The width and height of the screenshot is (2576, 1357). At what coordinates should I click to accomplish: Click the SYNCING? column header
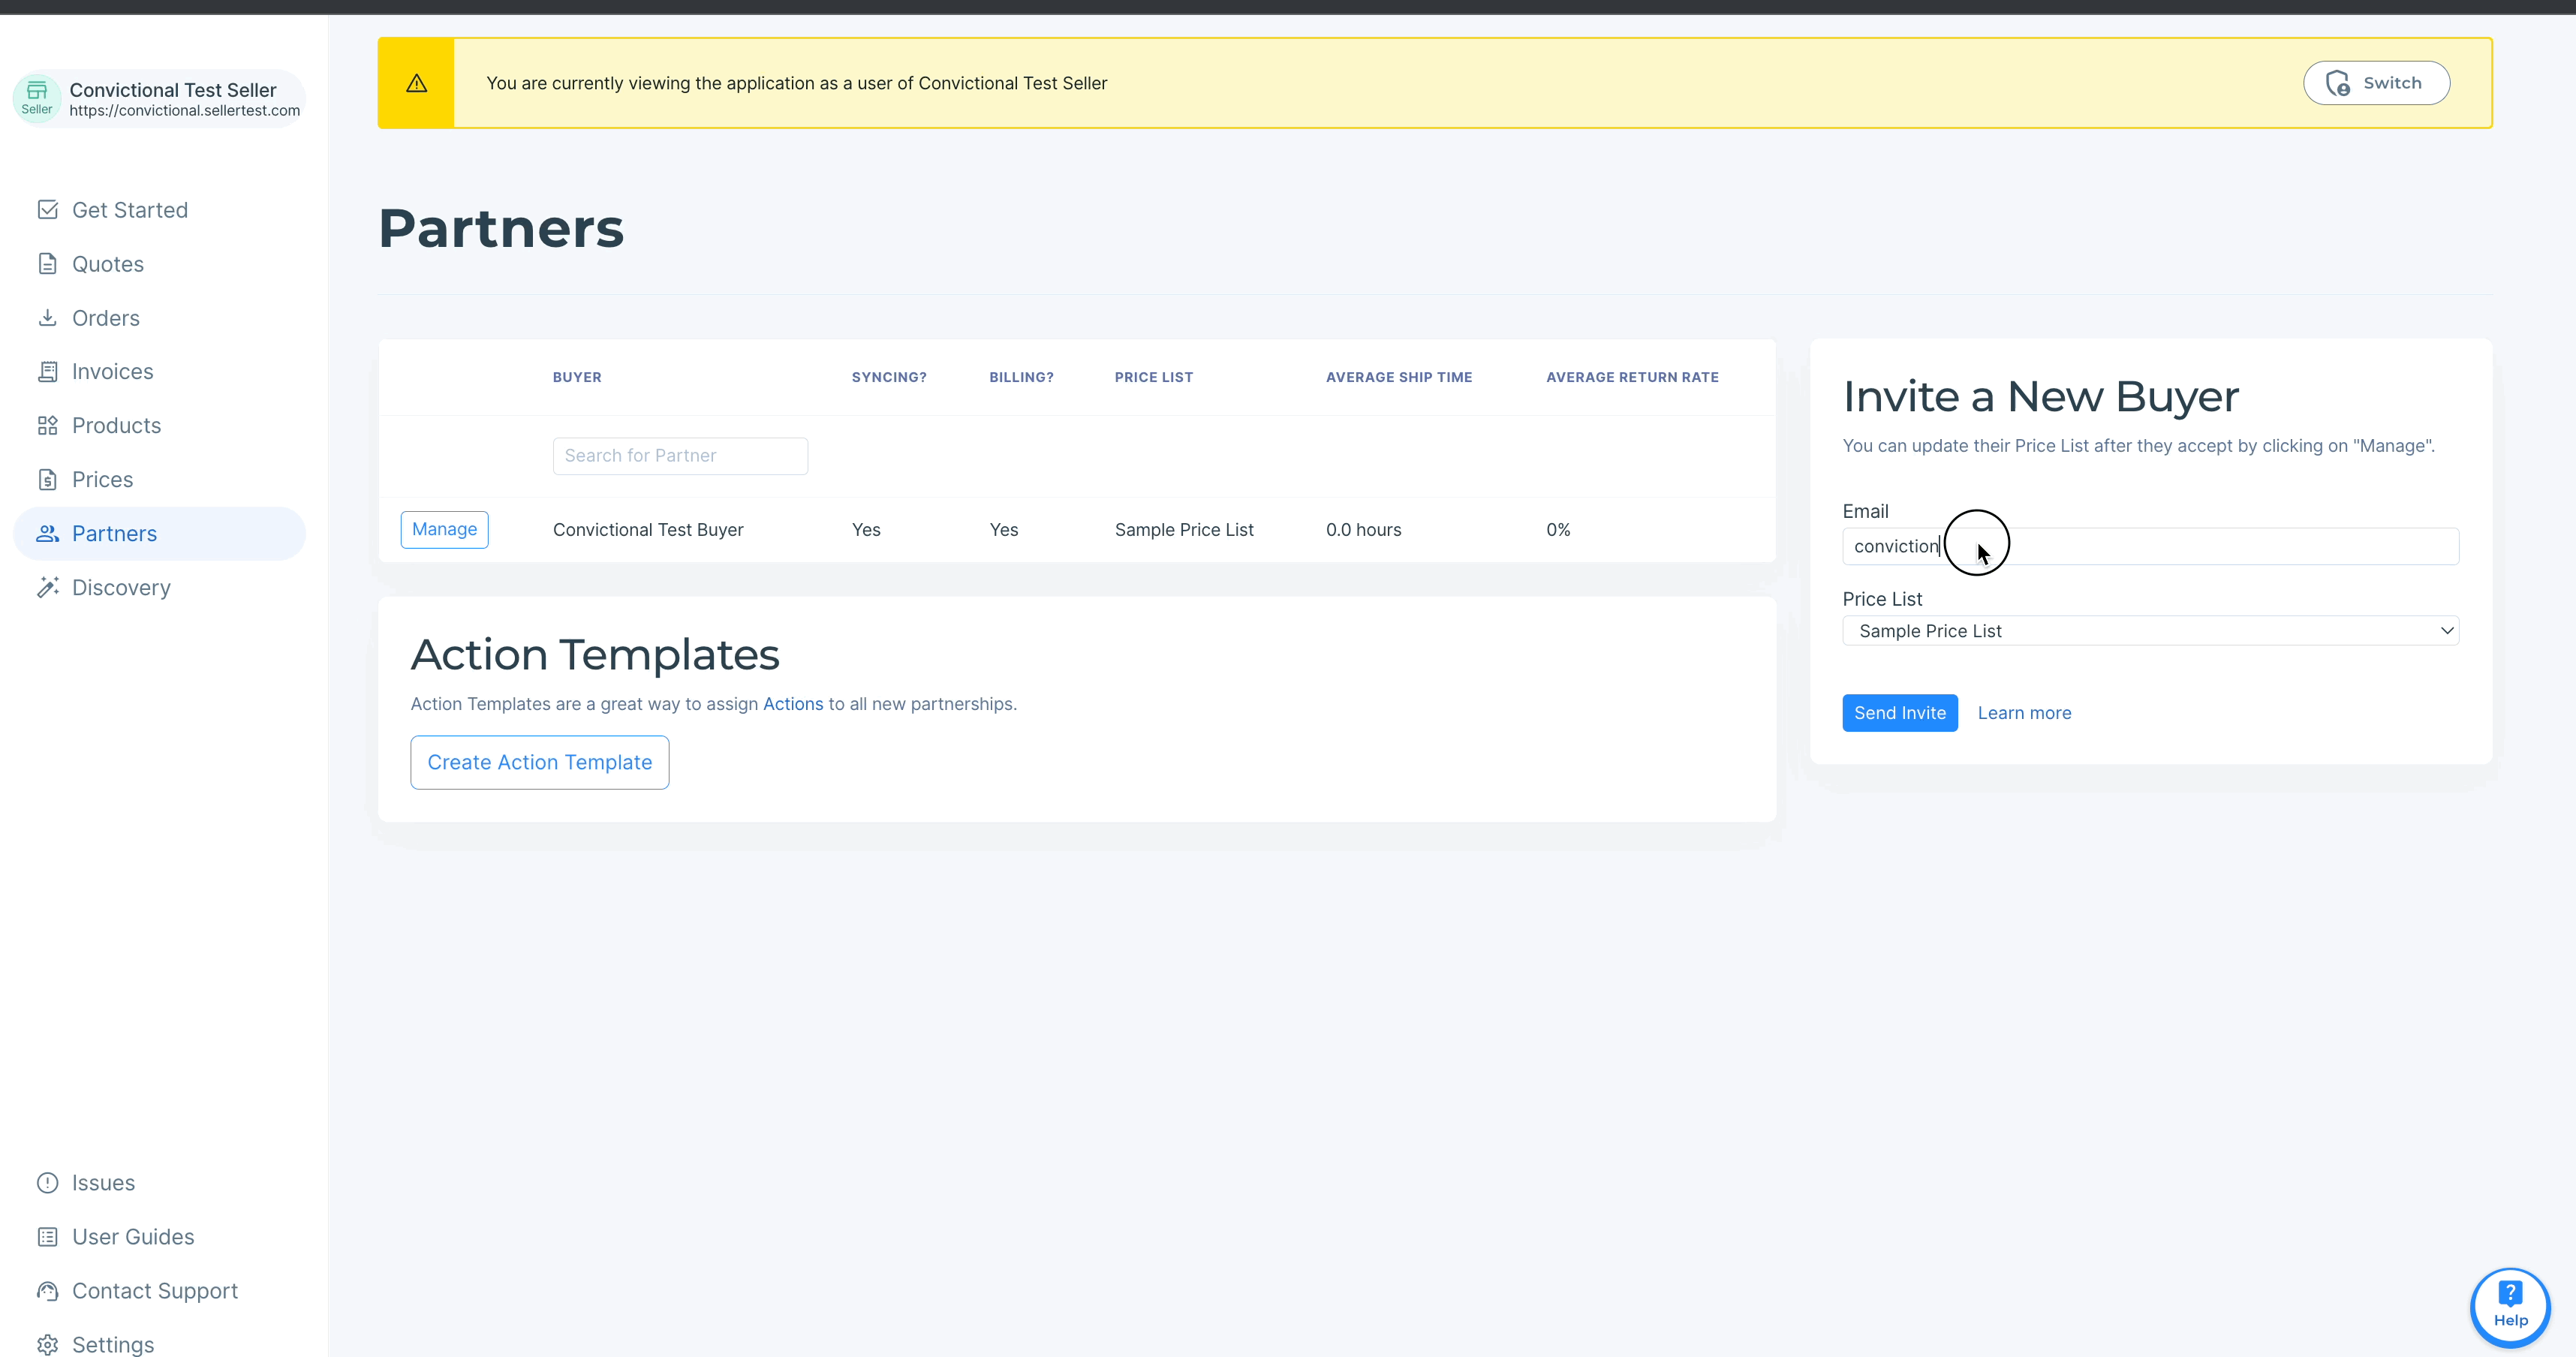click(889, 377)
